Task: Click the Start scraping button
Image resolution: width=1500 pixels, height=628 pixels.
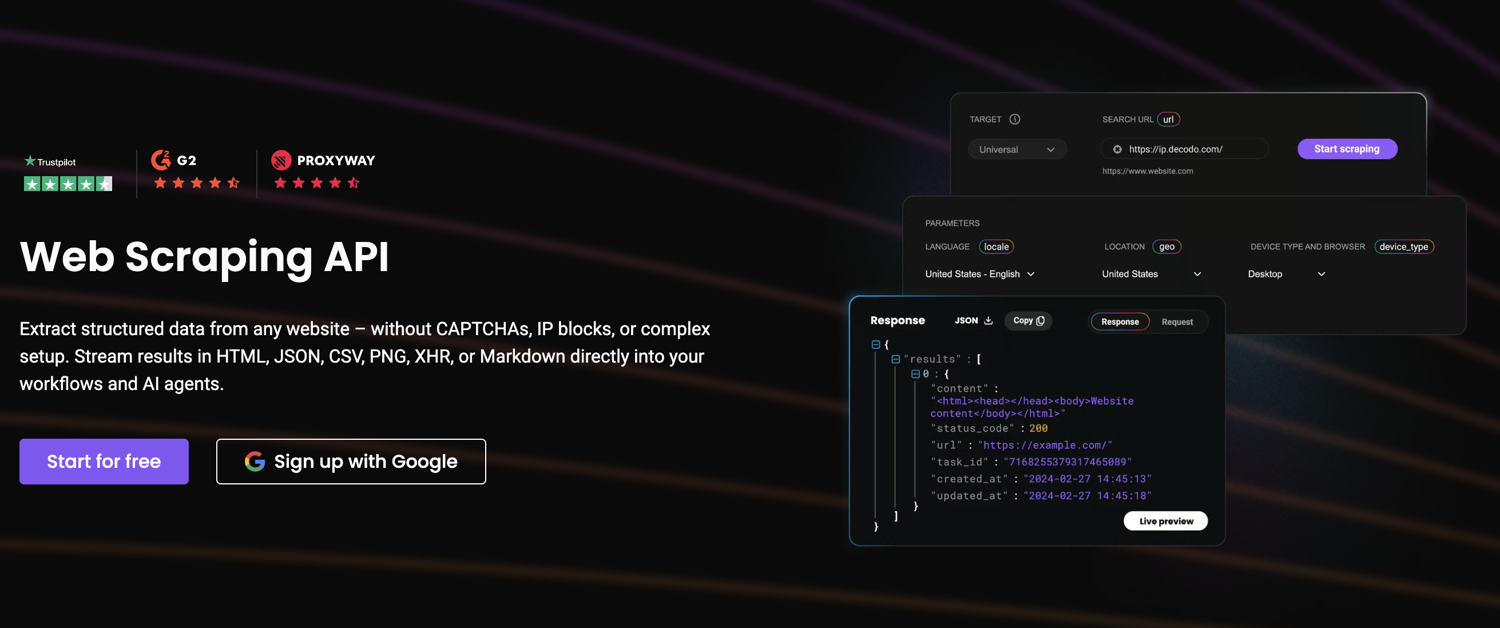Action: click(1346, 149)
